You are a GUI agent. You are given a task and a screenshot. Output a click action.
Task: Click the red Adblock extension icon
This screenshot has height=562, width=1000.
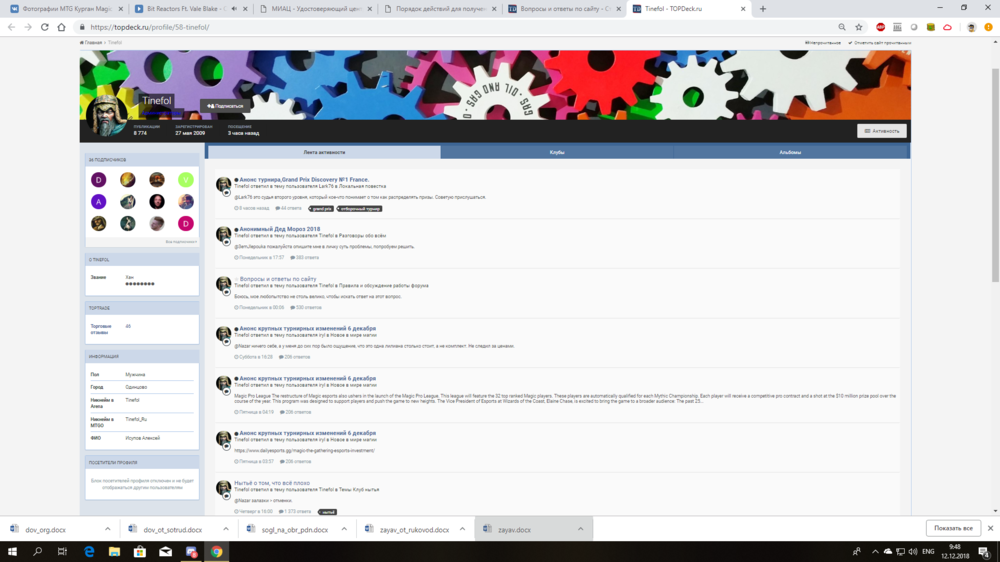point(881,27)
